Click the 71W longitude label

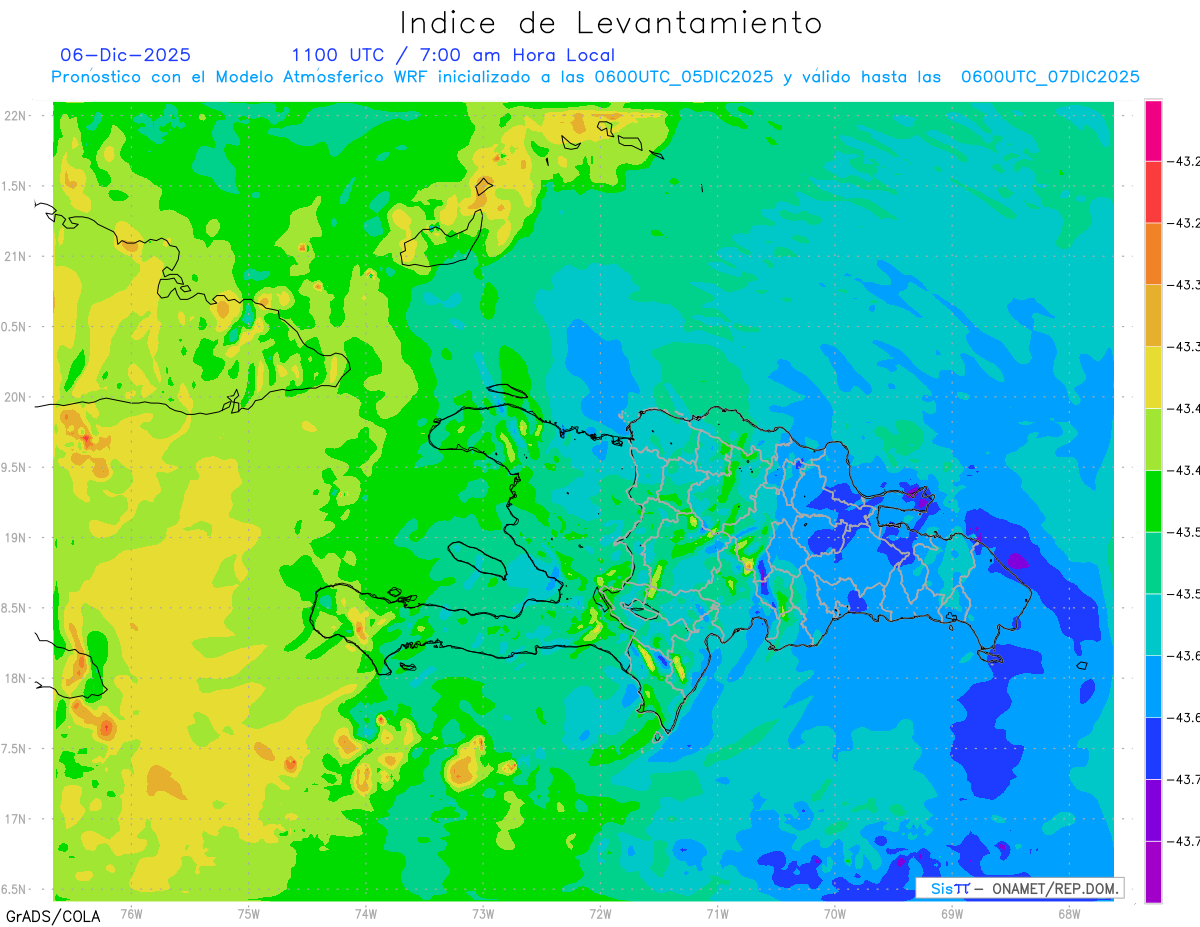(x=717, y=912)
